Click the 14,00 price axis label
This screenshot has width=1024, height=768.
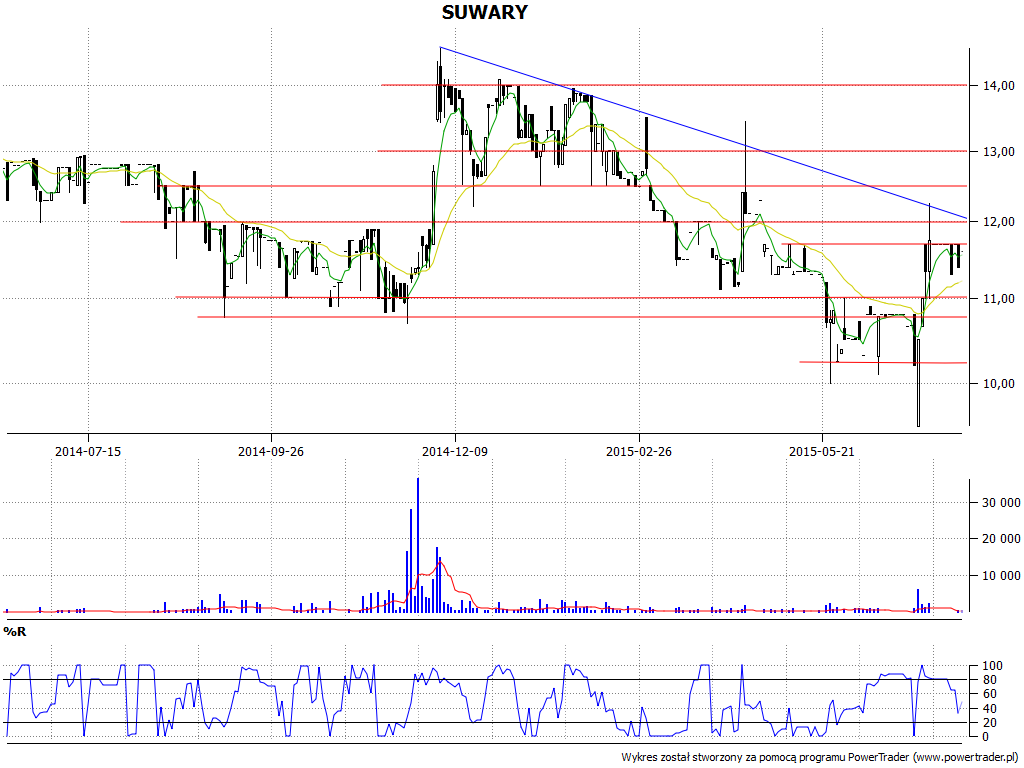click(999, 86)
